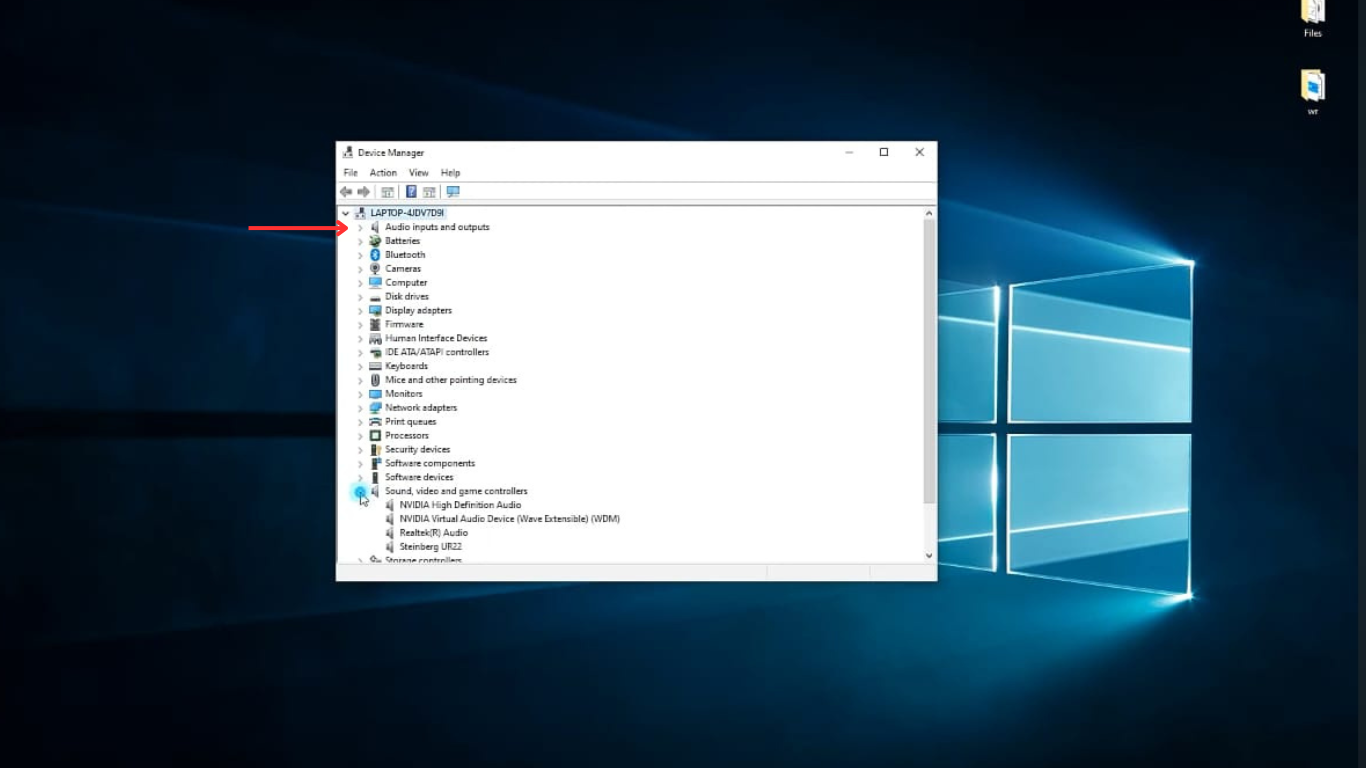Image resolution: width=1366 pixels, height=768 pixels.
Task: Click the blue Bluetooth icon
Action: point(375,255)
